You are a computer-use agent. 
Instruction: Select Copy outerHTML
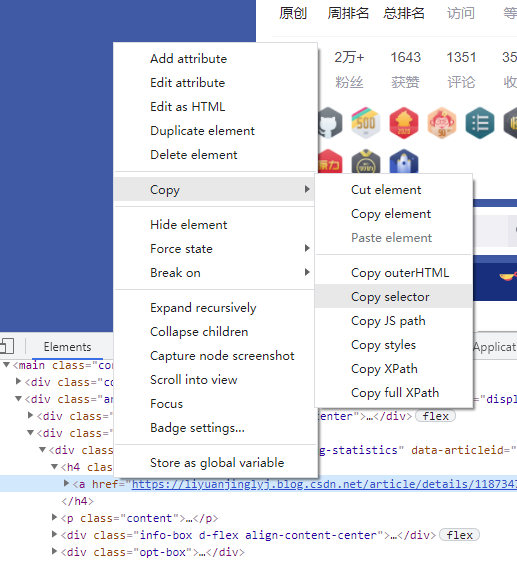[400, 273]
